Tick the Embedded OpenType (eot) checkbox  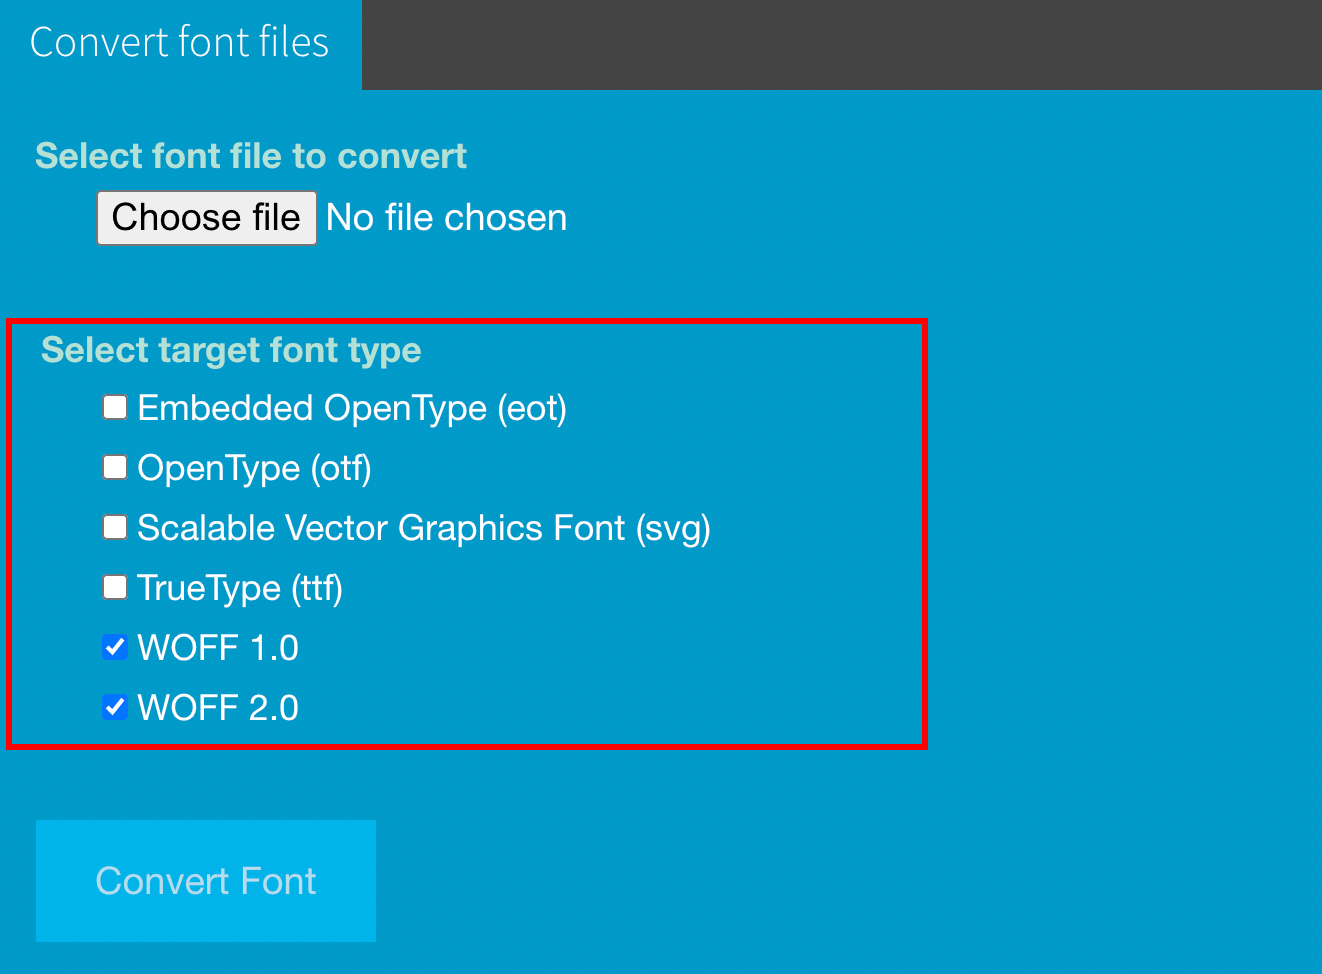115,407
